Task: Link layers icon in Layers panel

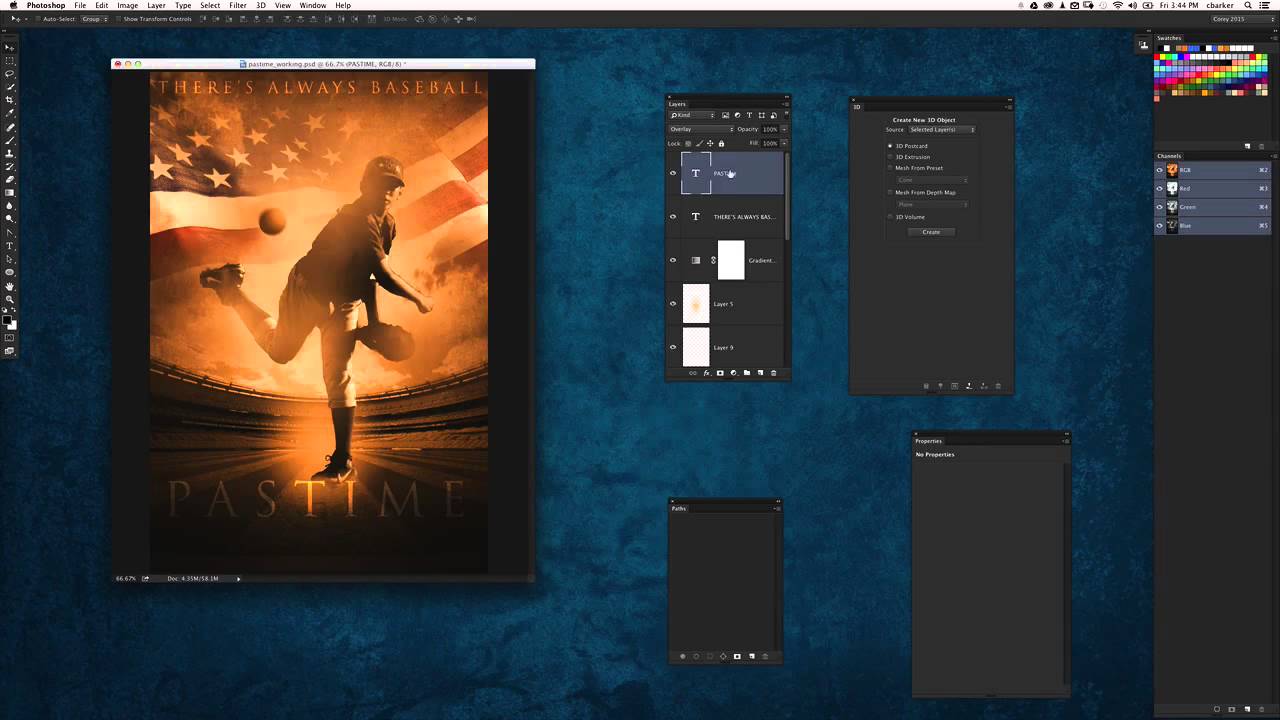Action: tap(693, 373)
